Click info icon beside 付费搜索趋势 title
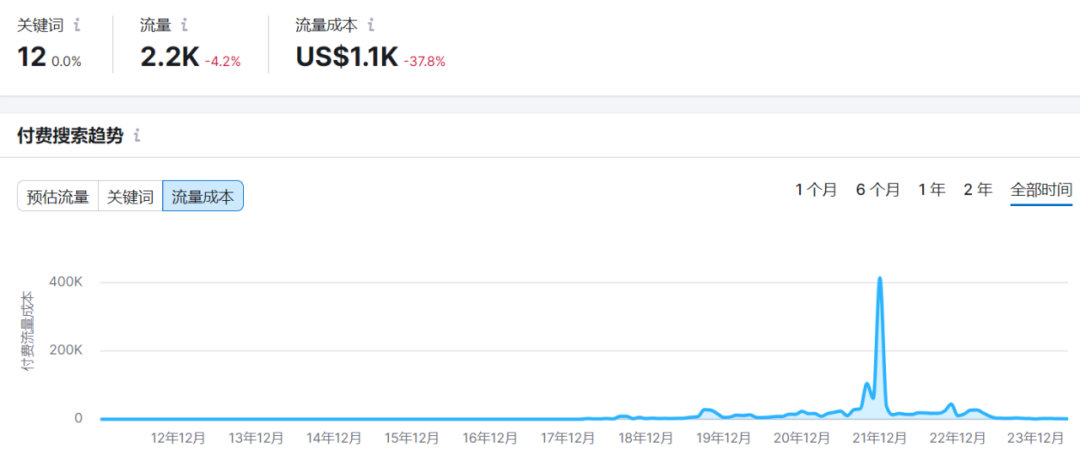This screenshot has height=473, width=1080. coord(137,136)
